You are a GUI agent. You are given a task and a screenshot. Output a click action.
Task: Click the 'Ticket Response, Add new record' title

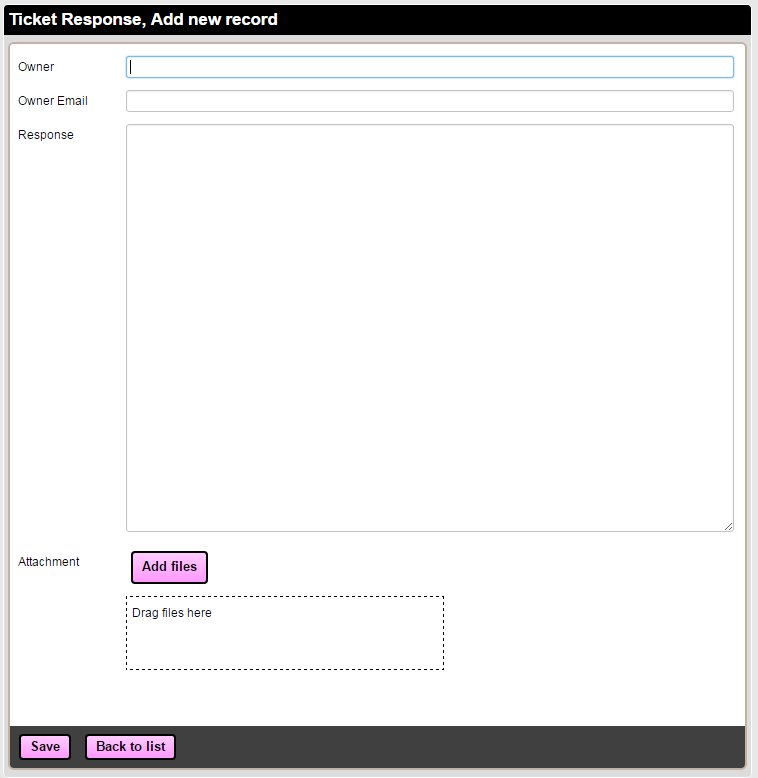click(144, 20)
